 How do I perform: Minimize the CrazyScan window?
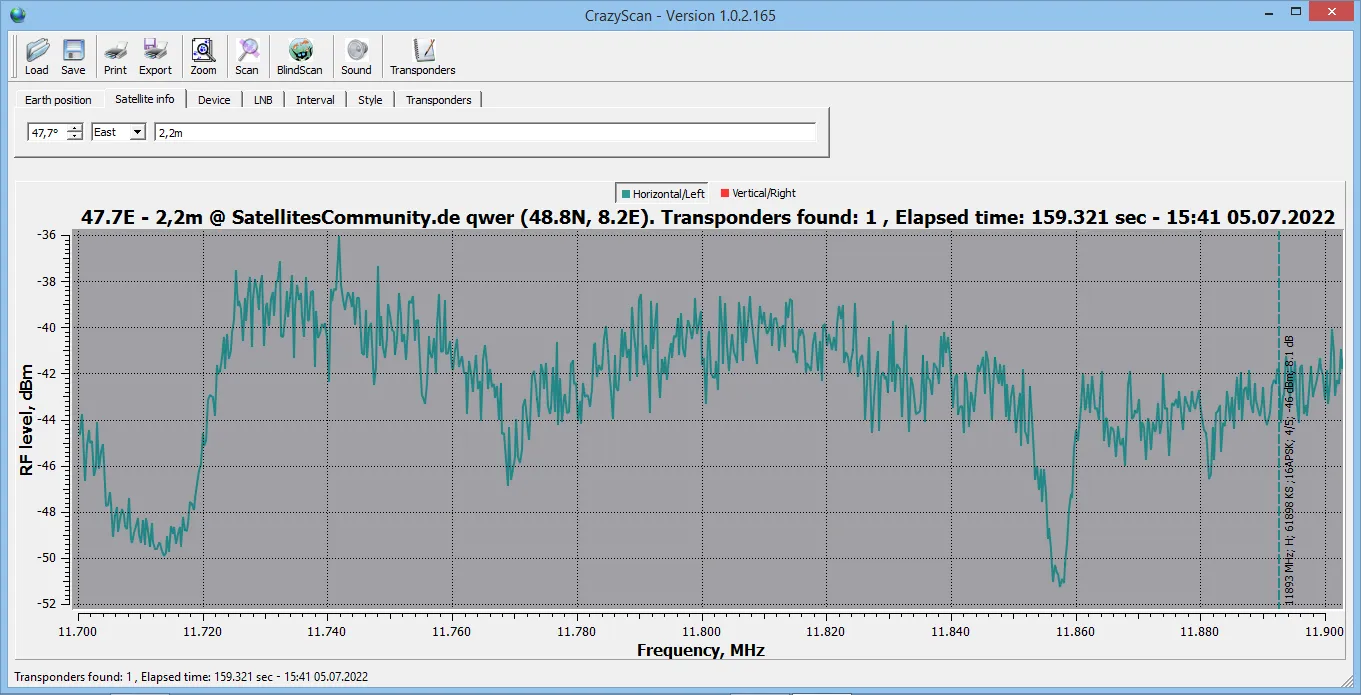click(x=1270, y=12)
